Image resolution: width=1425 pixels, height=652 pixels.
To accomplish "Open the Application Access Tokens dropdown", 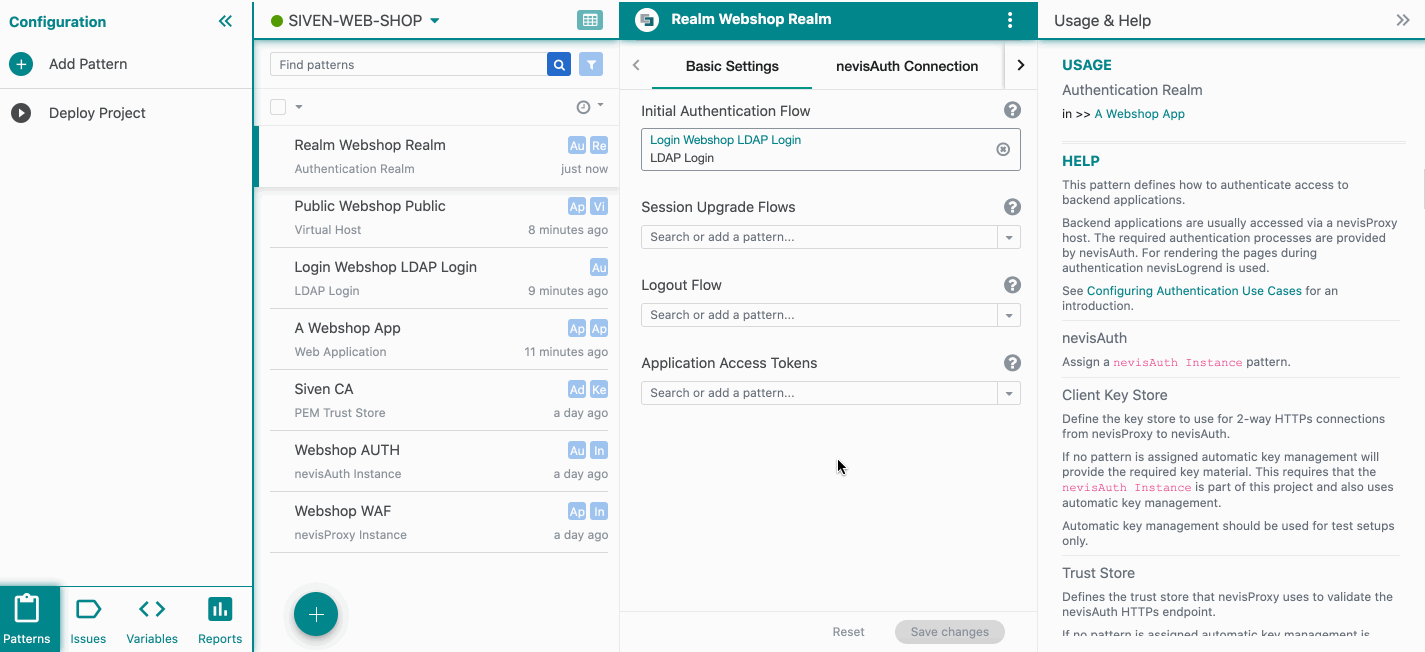I will point(1009,393).
